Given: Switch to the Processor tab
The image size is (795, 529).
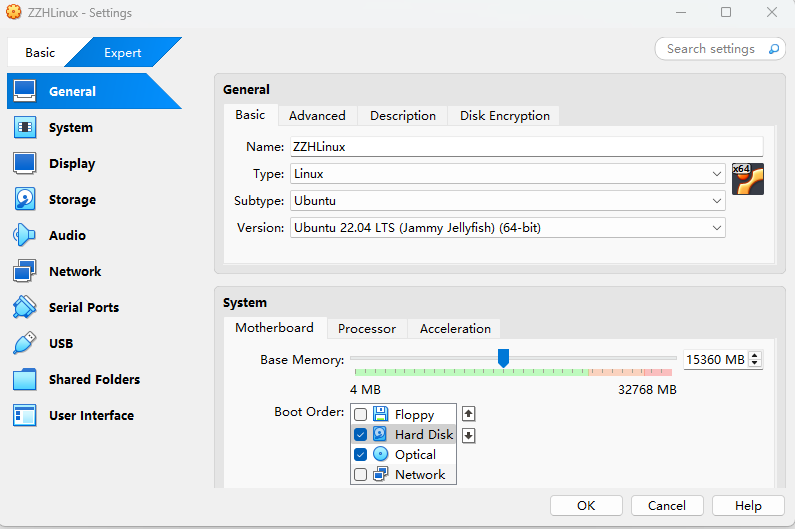Looking at the screenshot, I should click(x=367, y=329).
